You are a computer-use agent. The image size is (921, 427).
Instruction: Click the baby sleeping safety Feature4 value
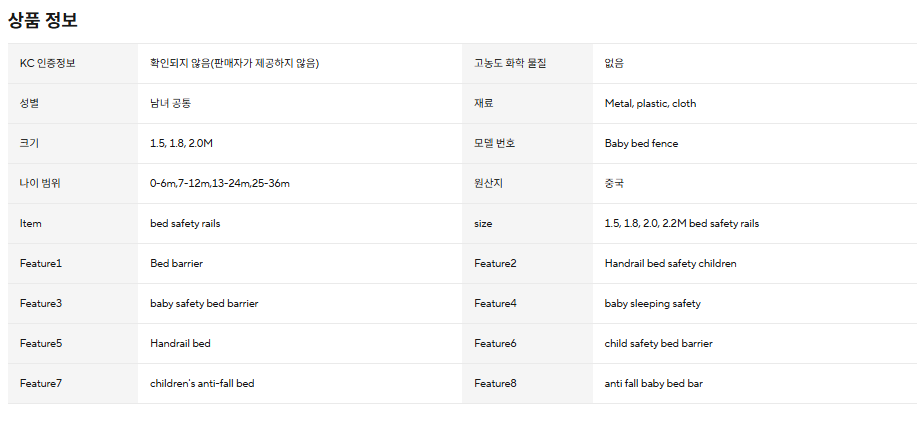pos(652,304)
